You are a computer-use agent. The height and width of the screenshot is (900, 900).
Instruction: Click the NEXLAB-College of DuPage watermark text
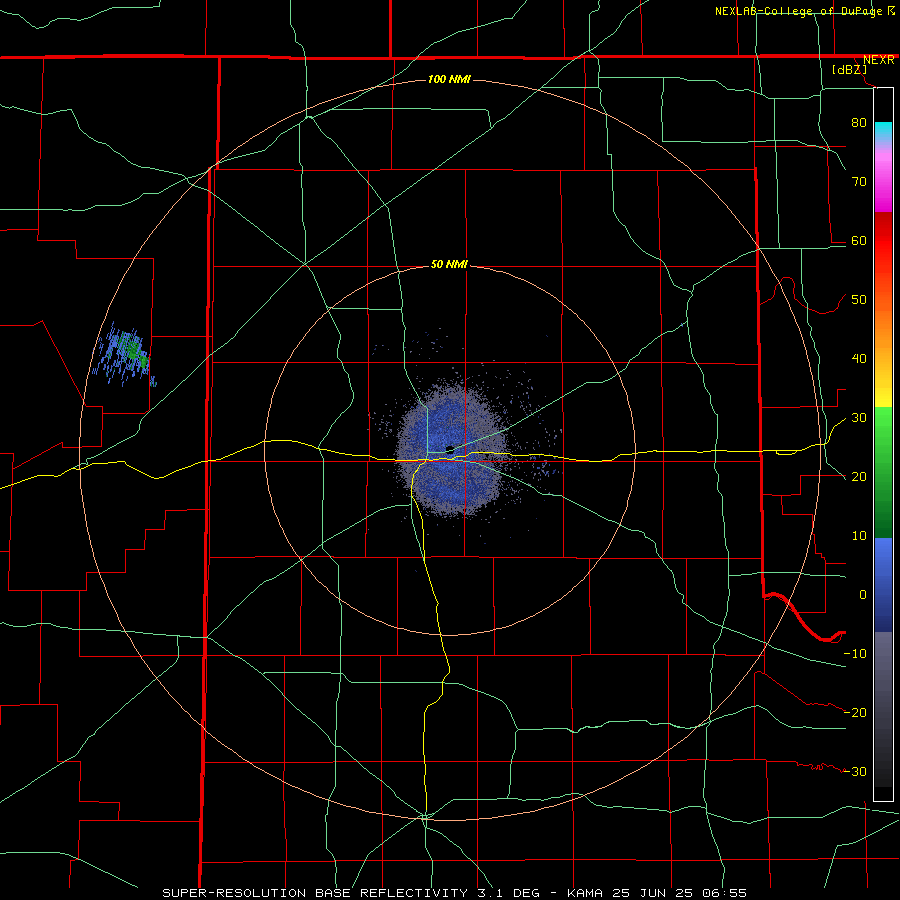pos(800,11)
